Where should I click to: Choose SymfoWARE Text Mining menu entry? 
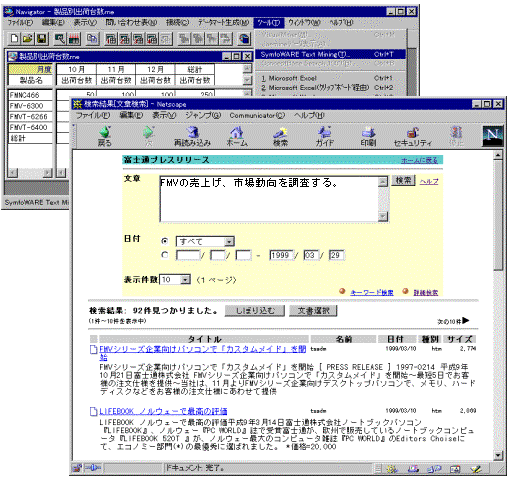pyautogui.click(x=330, y=54)
